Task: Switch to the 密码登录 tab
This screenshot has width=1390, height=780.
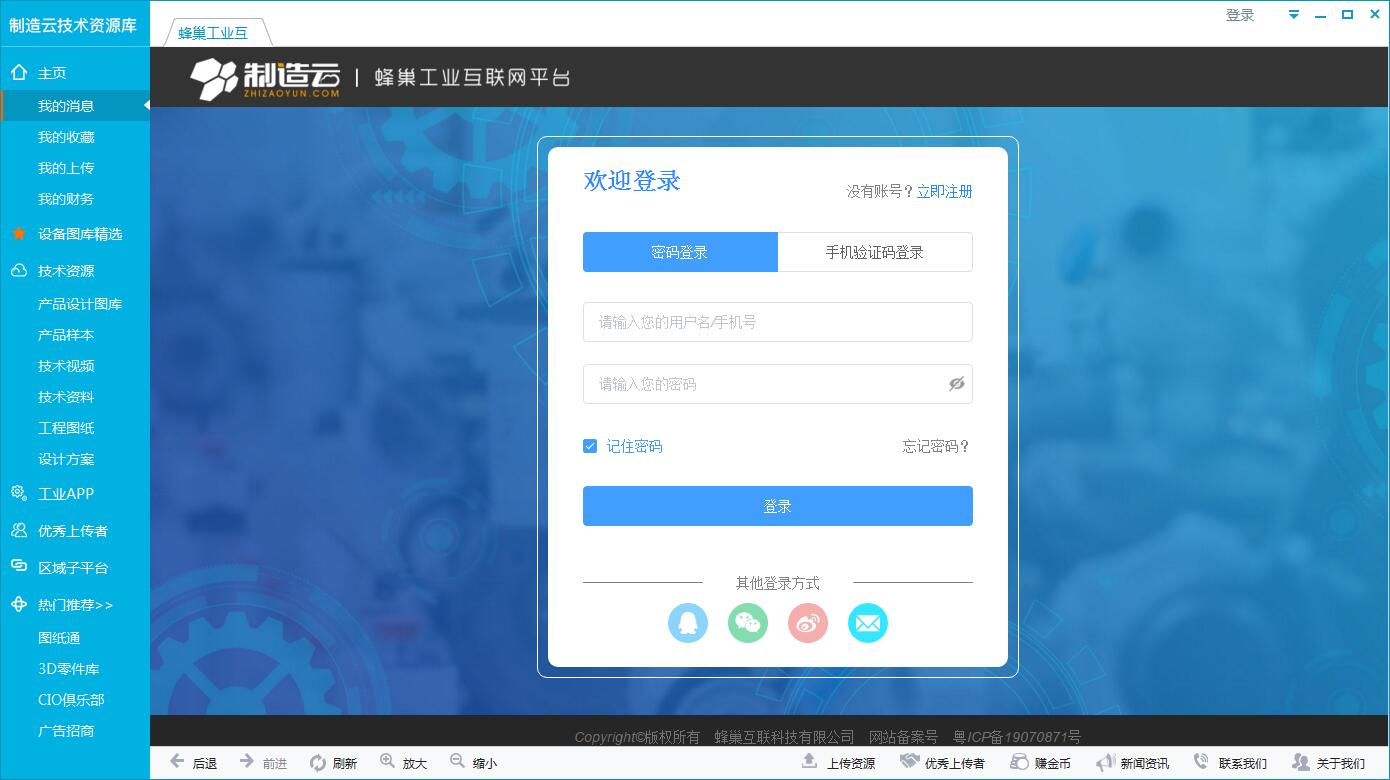Action: pyautogui.click(x=680, y=252)
